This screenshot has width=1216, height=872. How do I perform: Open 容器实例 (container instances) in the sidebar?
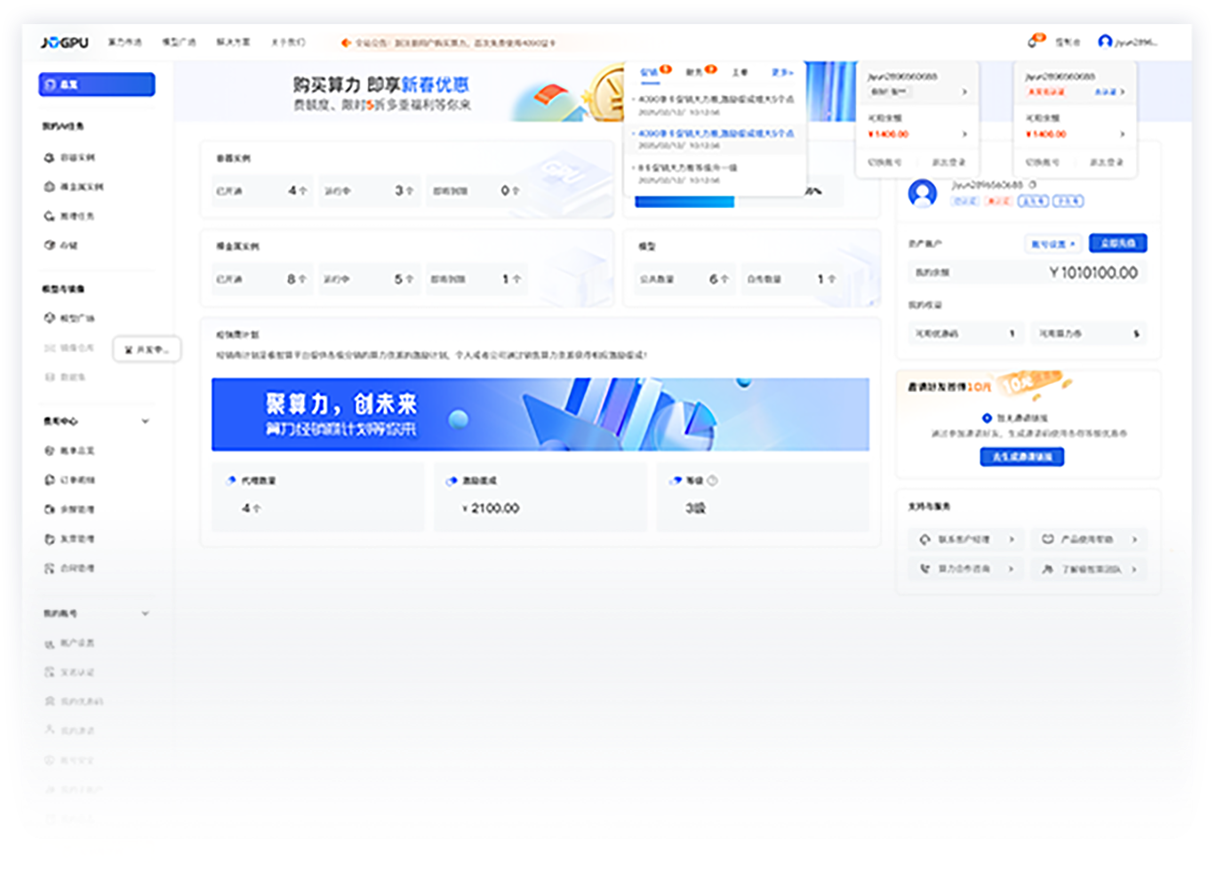(76, 158)
